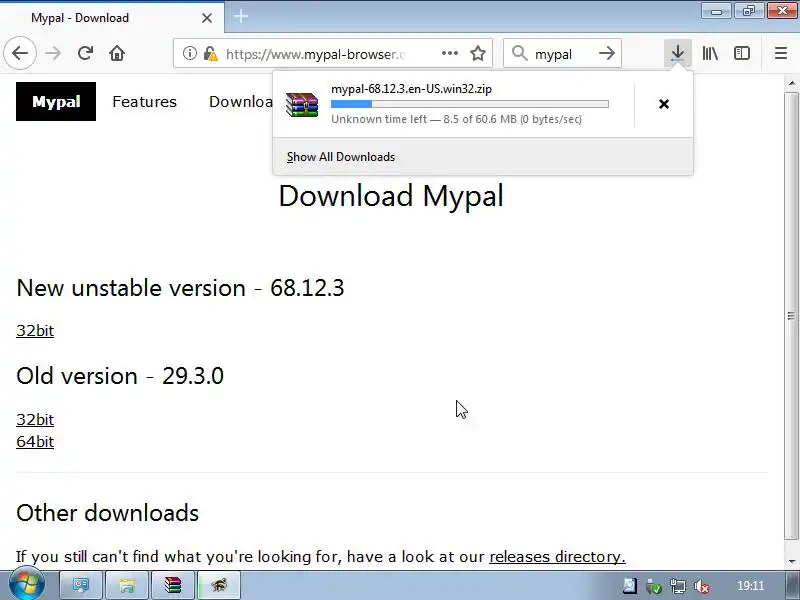This screenshot has width=800, height=600.
Task: Open the releases directory link
Action: [x=557, y=556]
